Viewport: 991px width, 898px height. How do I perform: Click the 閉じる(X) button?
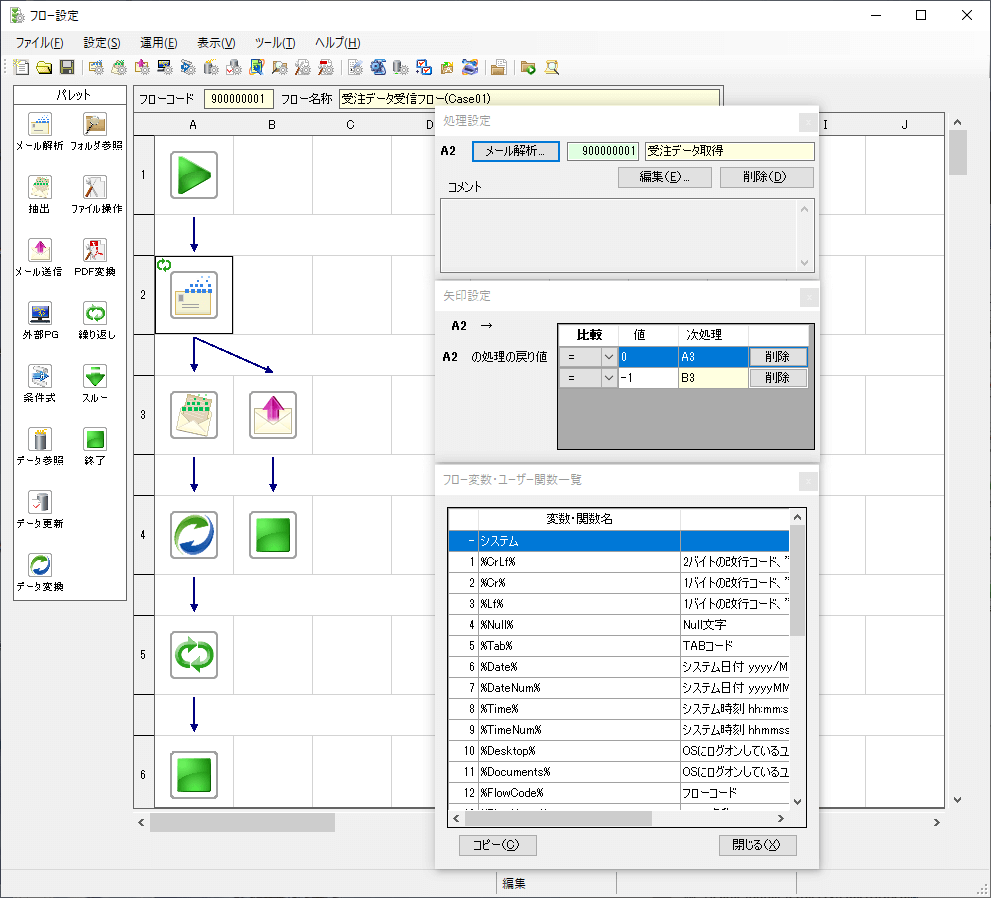pos(757,845)
